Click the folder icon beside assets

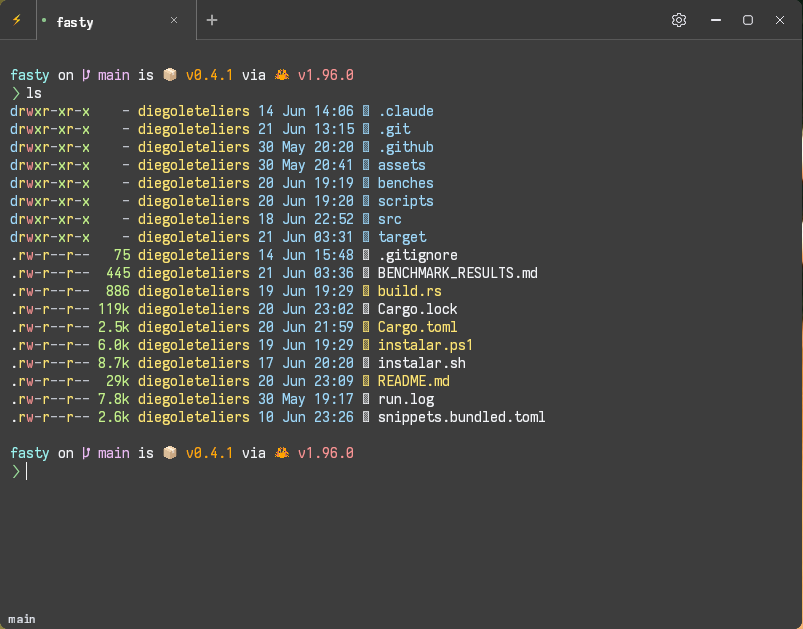(366, 165)
